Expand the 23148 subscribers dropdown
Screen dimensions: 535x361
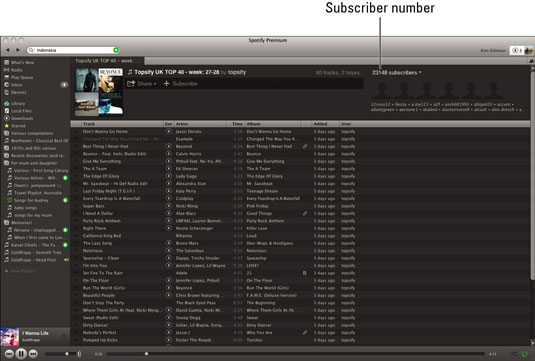[396, 73]
